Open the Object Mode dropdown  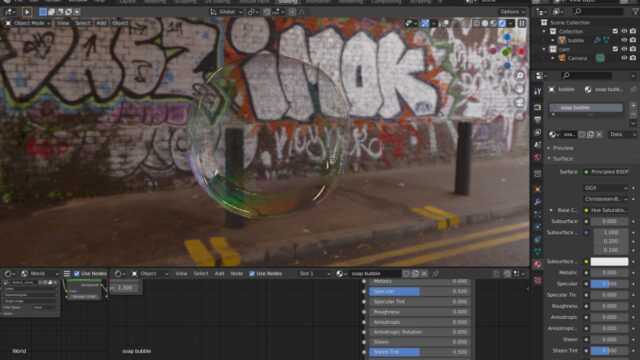28,23
